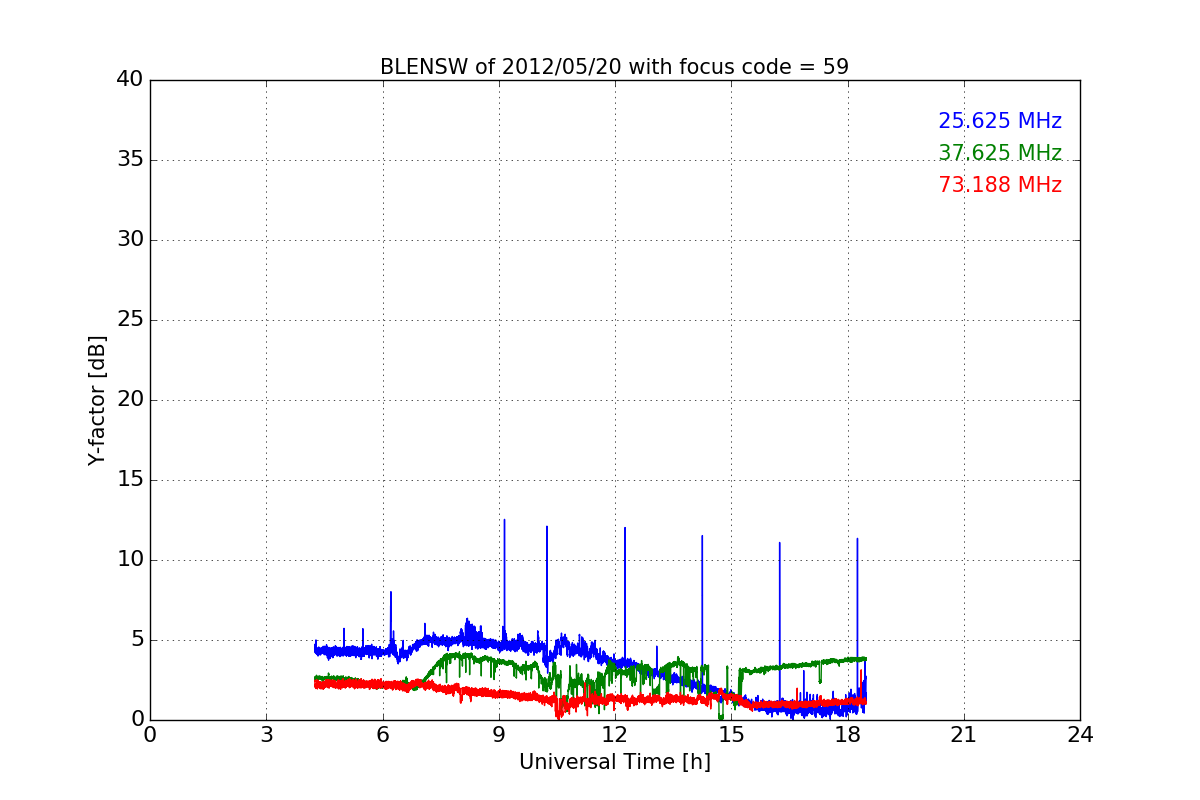This screenshot has height=800, width=1200.
Task: Select the green 37.625 MHz legend label
Action: (1000, 153)
